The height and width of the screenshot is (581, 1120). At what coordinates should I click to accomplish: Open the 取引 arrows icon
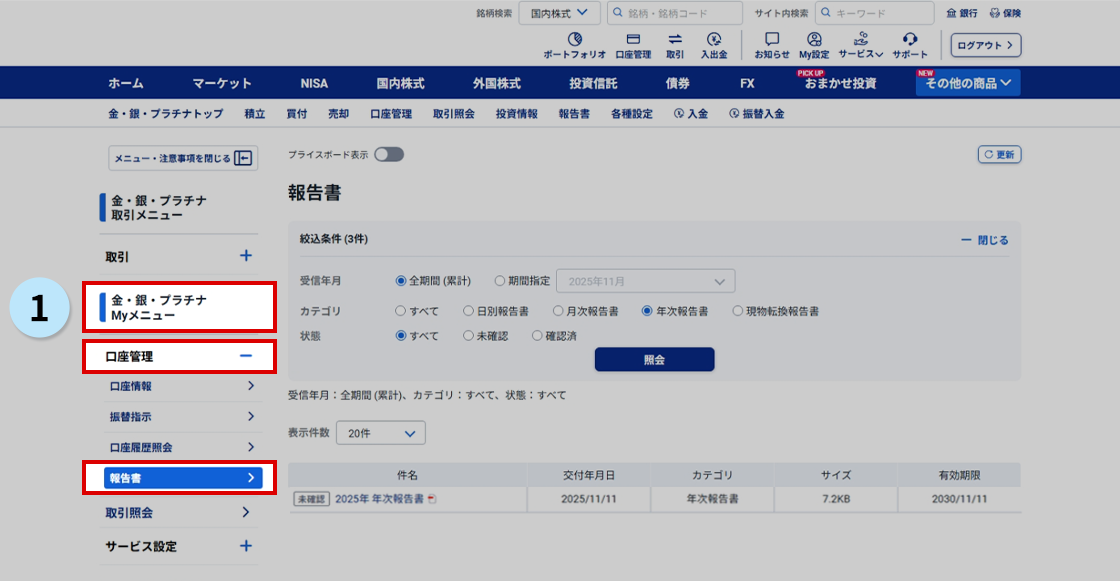tap(675, 40)
